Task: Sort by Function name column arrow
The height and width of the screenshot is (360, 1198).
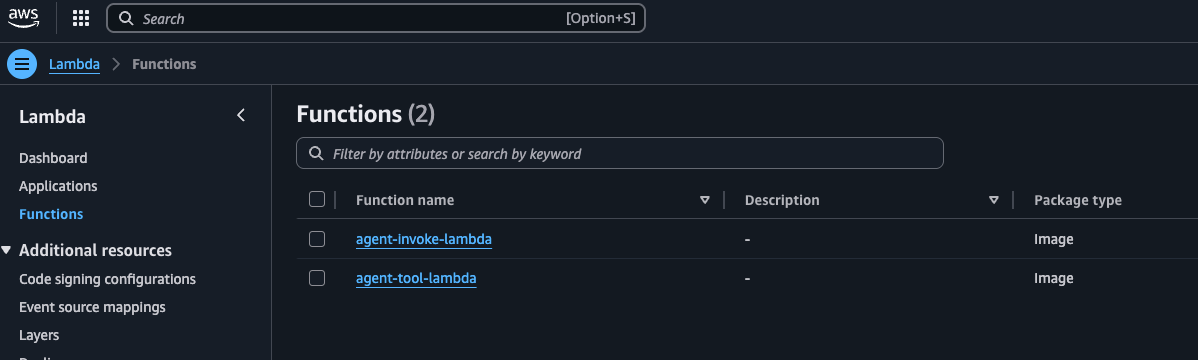Action: tap(704, 200)
